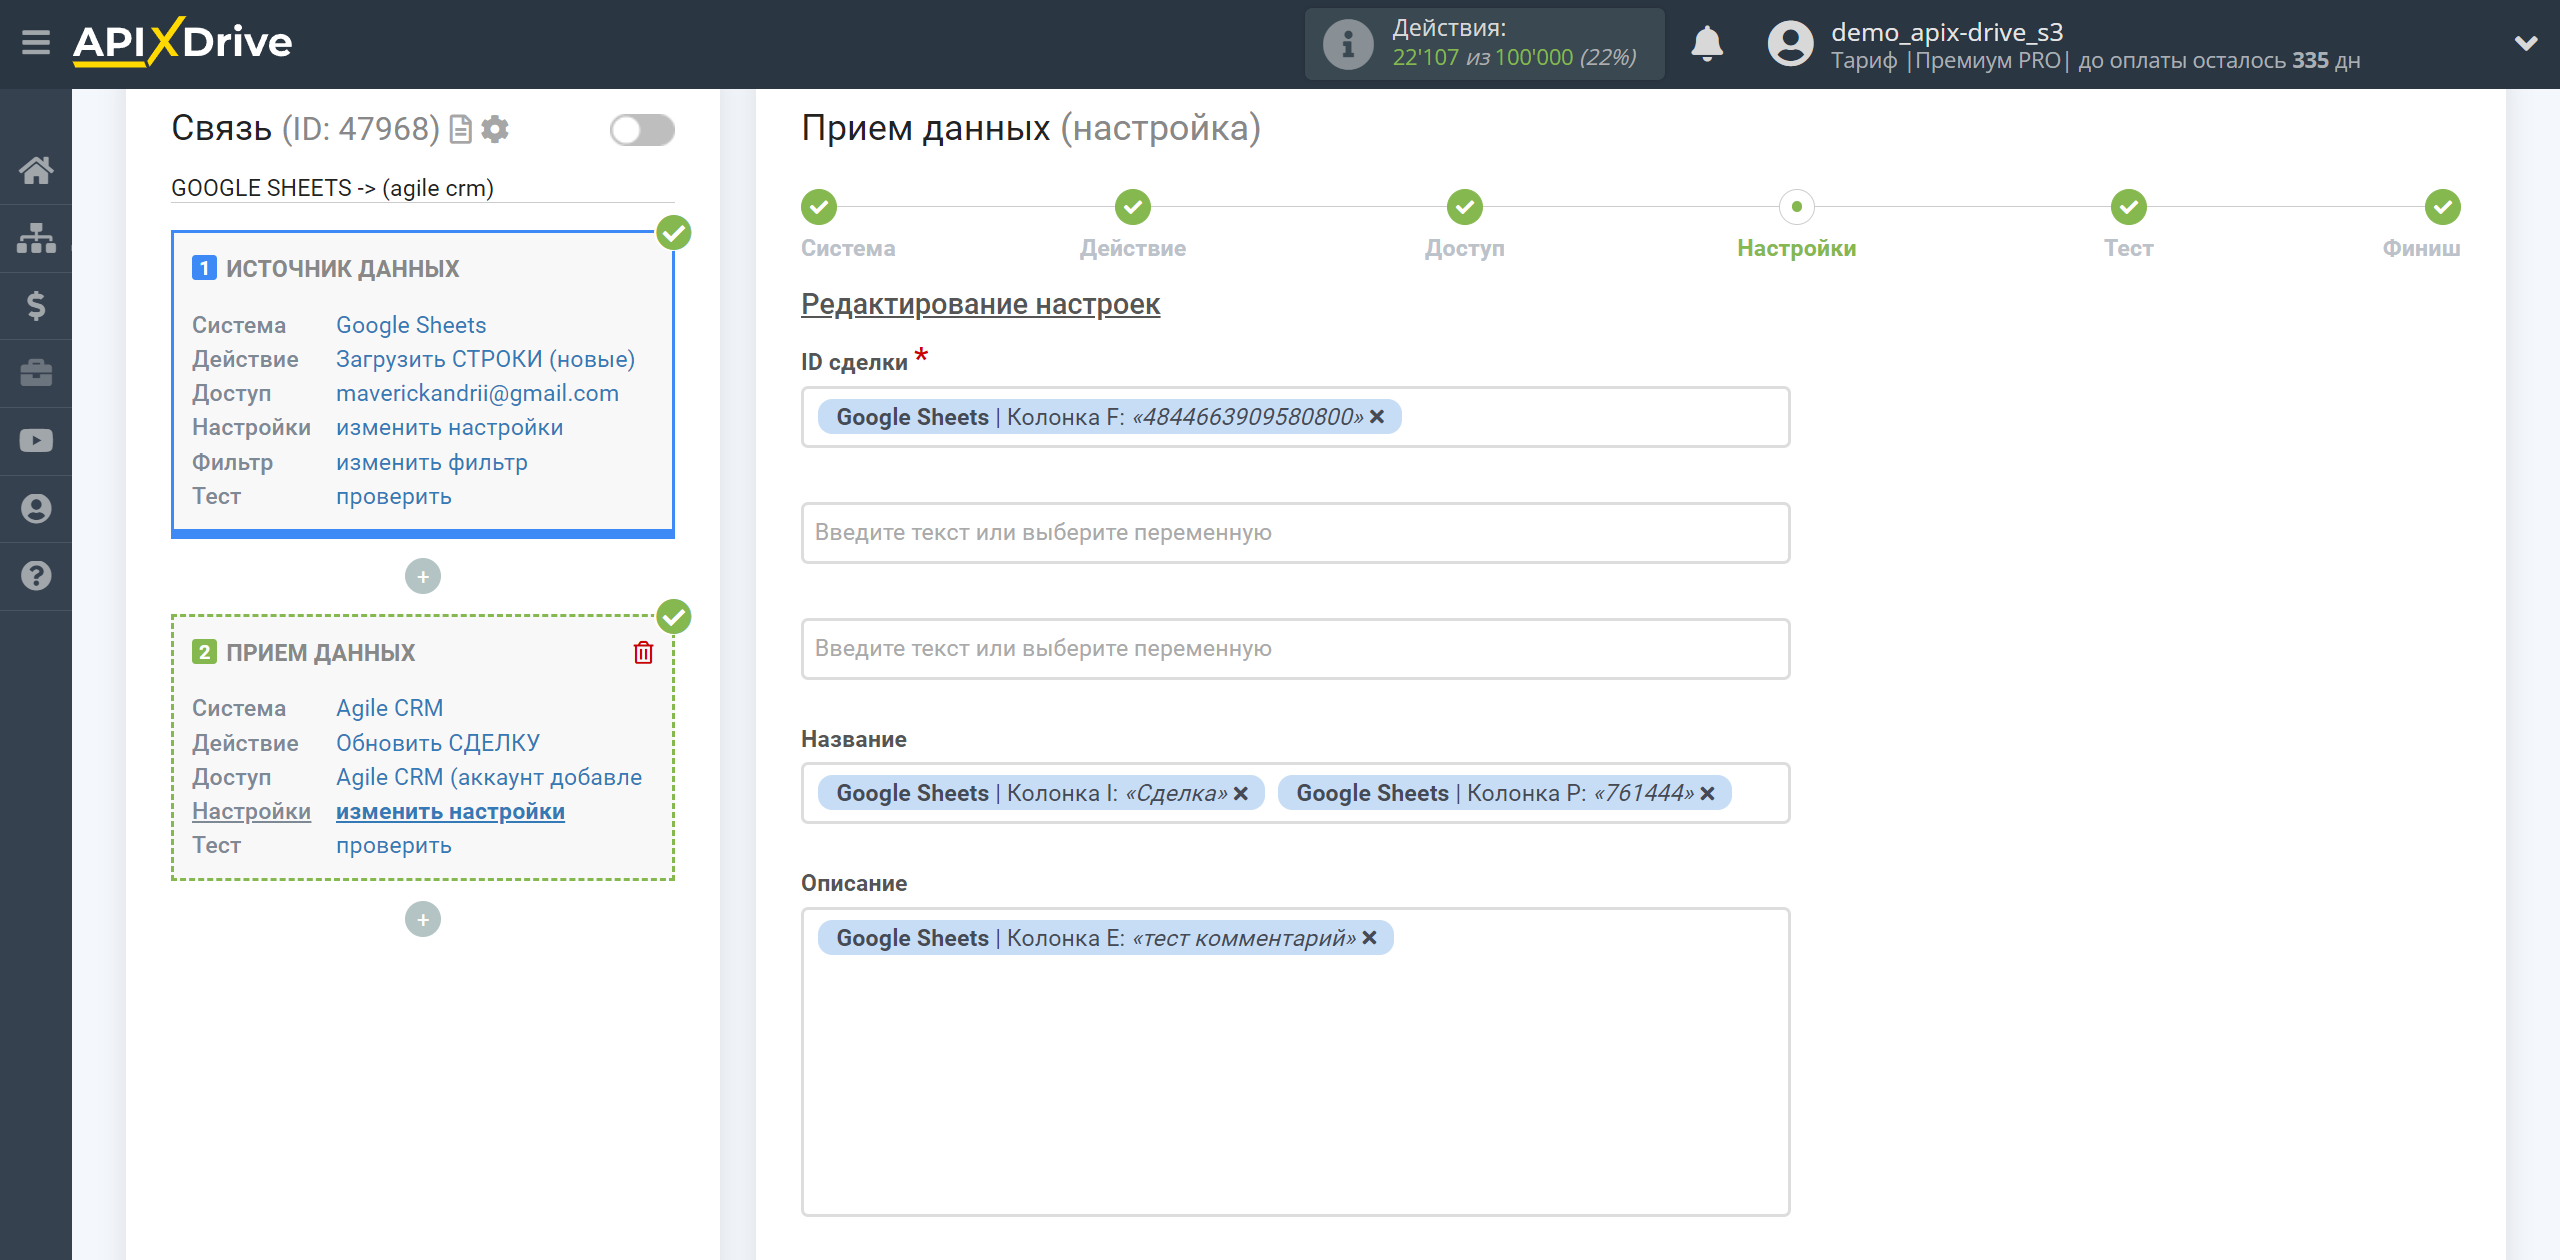The image size is (2560, 1260).
Task: Click receiver изменить настройки link
Action: (x=450, y=811)
